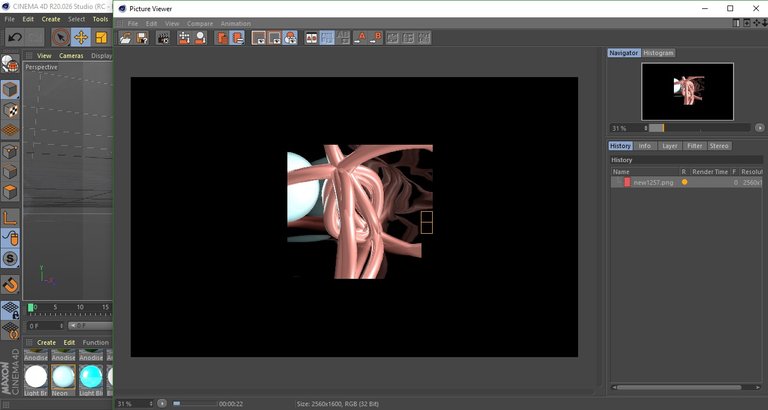Viewport: 768px width, 410px height.
Task: Click the 31 % zoom field in Navigator
Action: [627, 128]
